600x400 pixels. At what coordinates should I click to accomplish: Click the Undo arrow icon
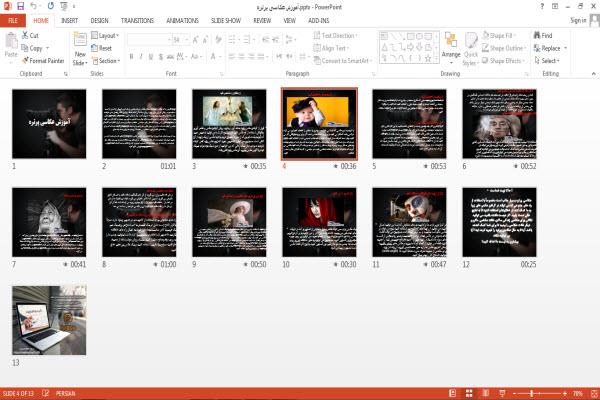coord(34,6)
